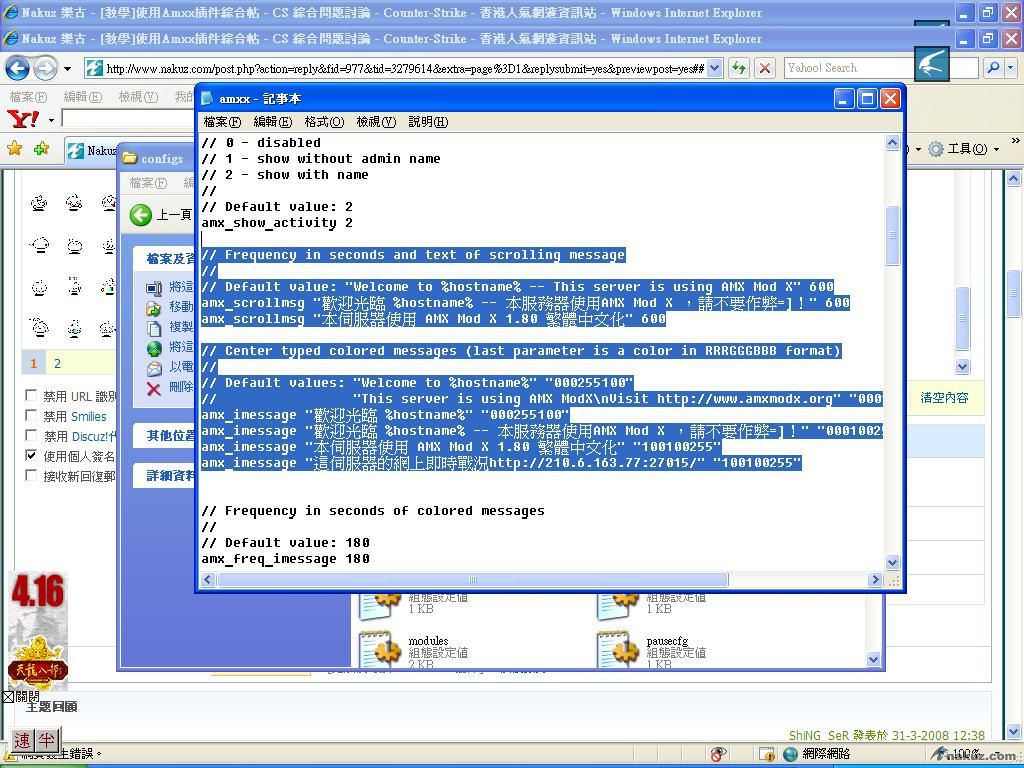Click the IE back navigation button
1024x768 pixels.
pos(17,68)
